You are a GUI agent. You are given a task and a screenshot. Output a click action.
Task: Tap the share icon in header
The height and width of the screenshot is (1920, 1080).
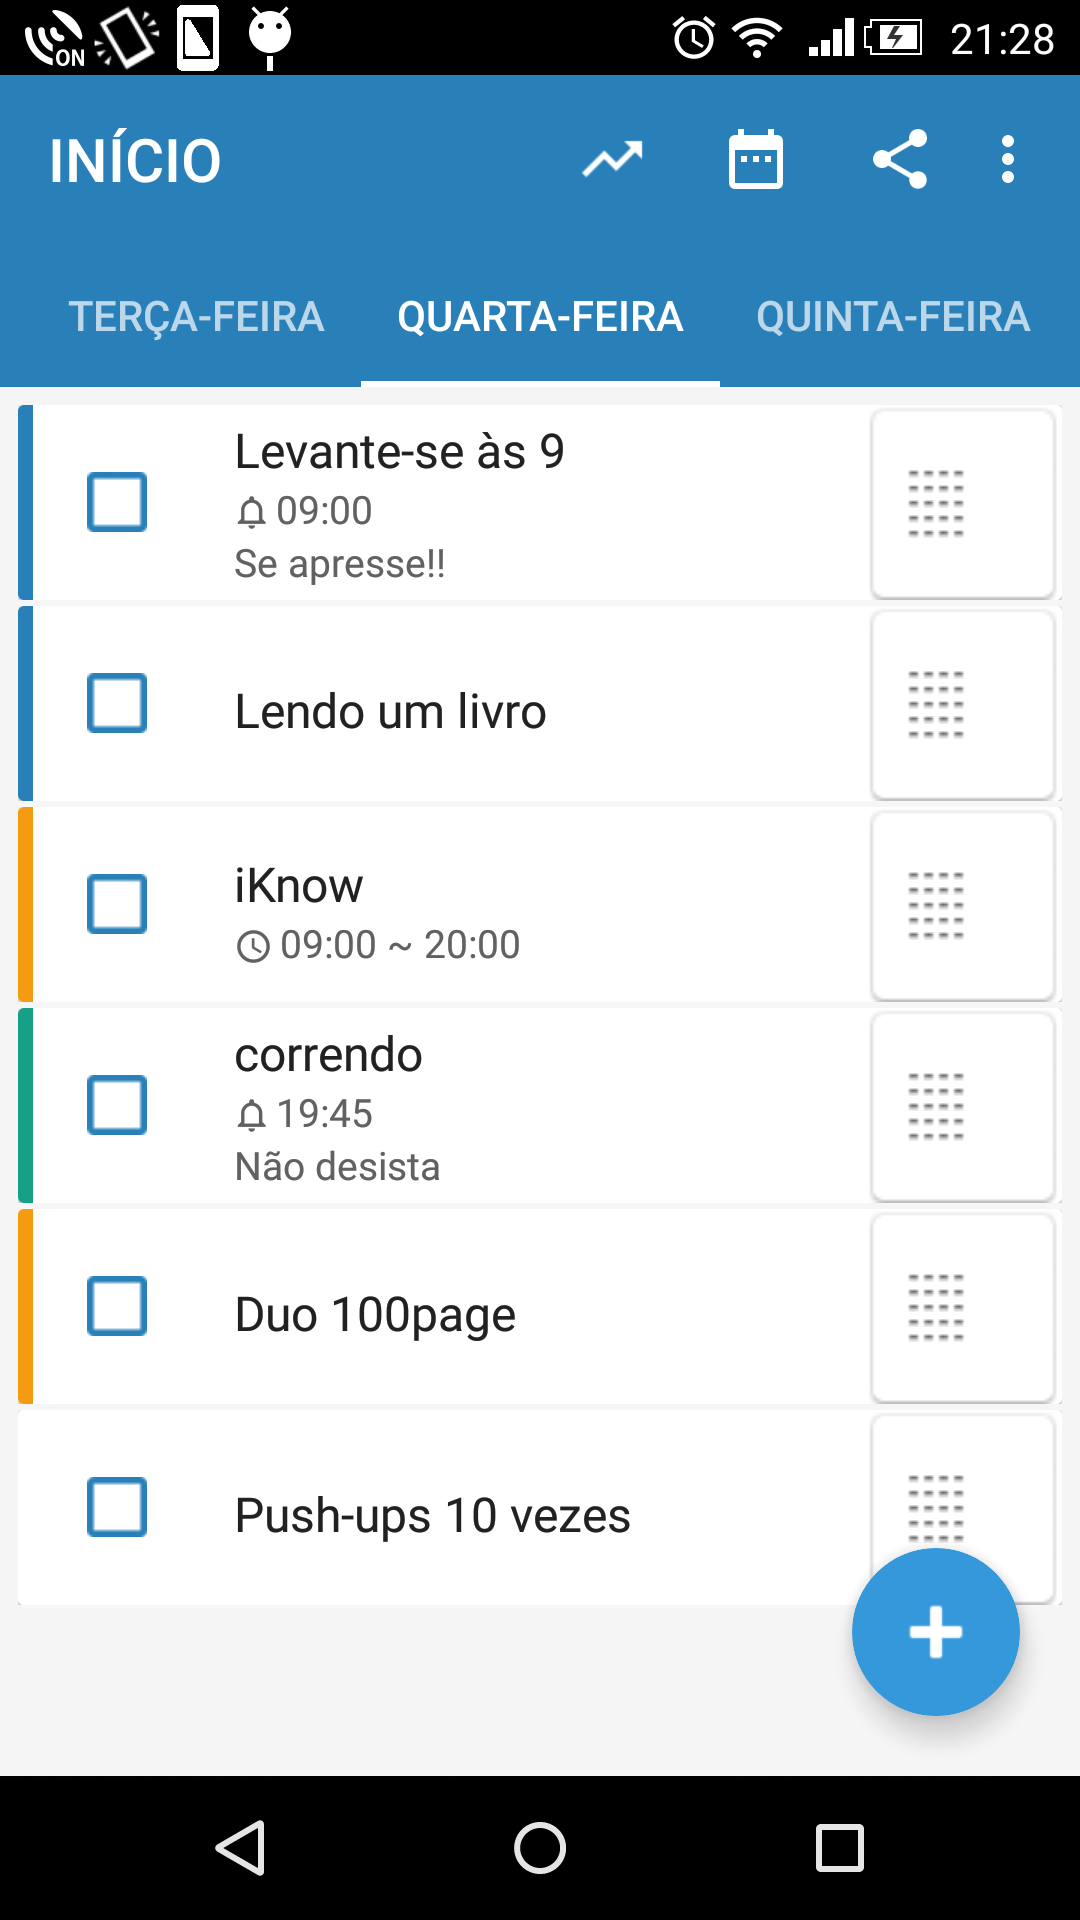coord(900,160)
